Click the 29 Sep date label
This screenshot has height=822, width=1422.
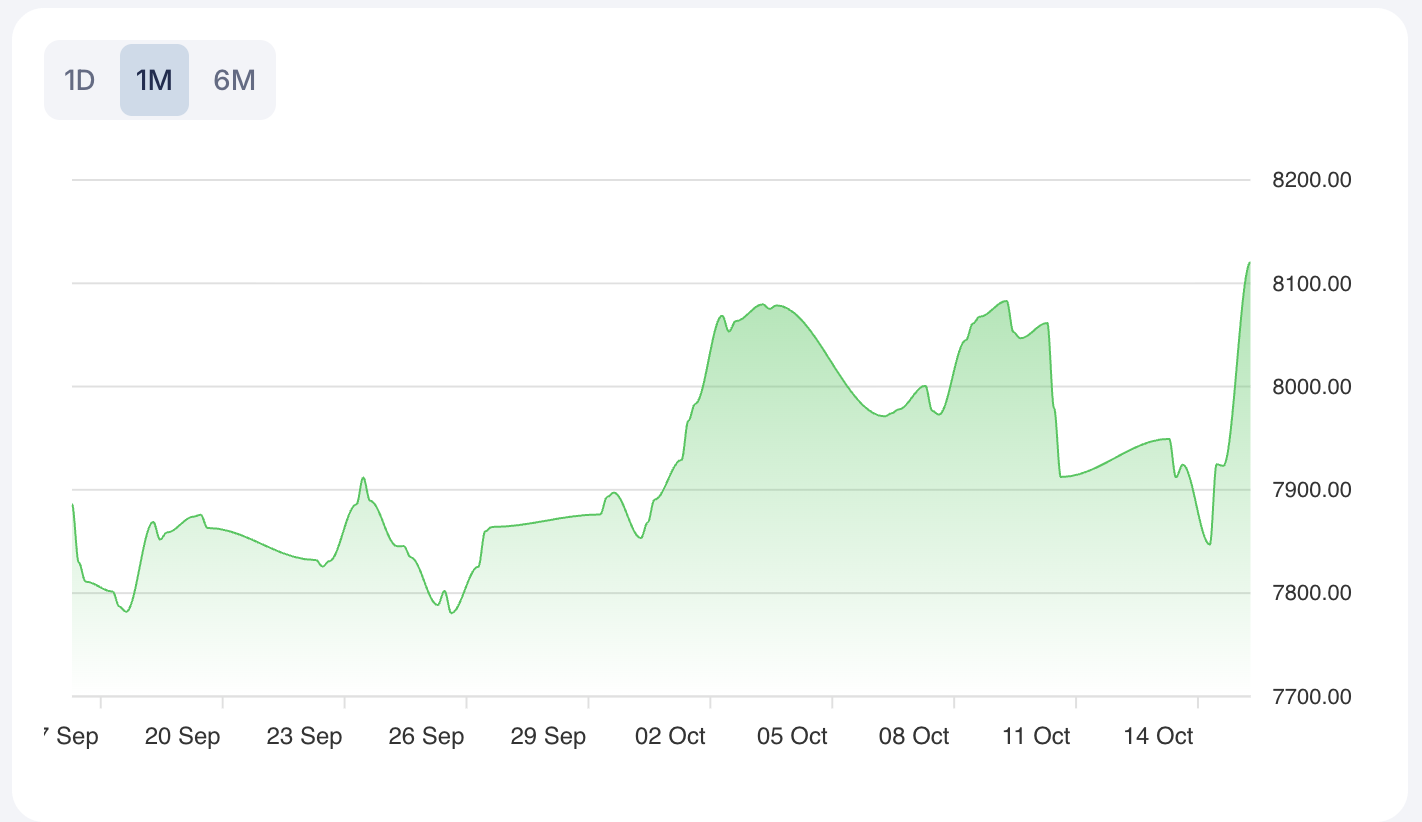tap(548, 737)
